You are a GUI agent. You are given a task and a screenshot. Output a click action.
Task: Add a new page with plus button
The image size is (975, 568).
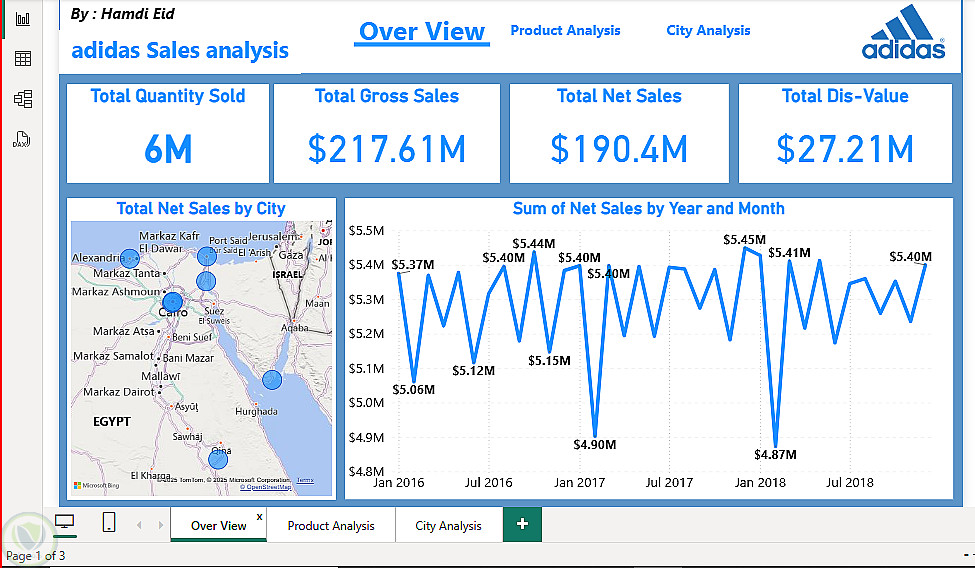click(x=522, y=524)
